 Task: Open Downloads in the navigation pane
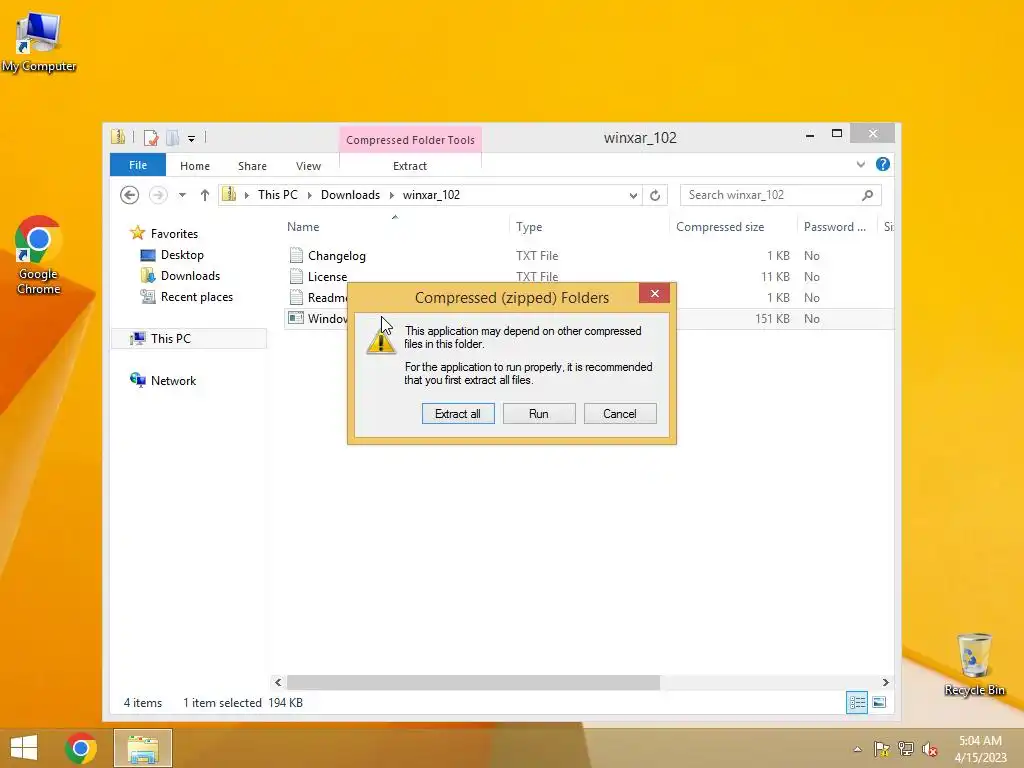coord(190,276)
